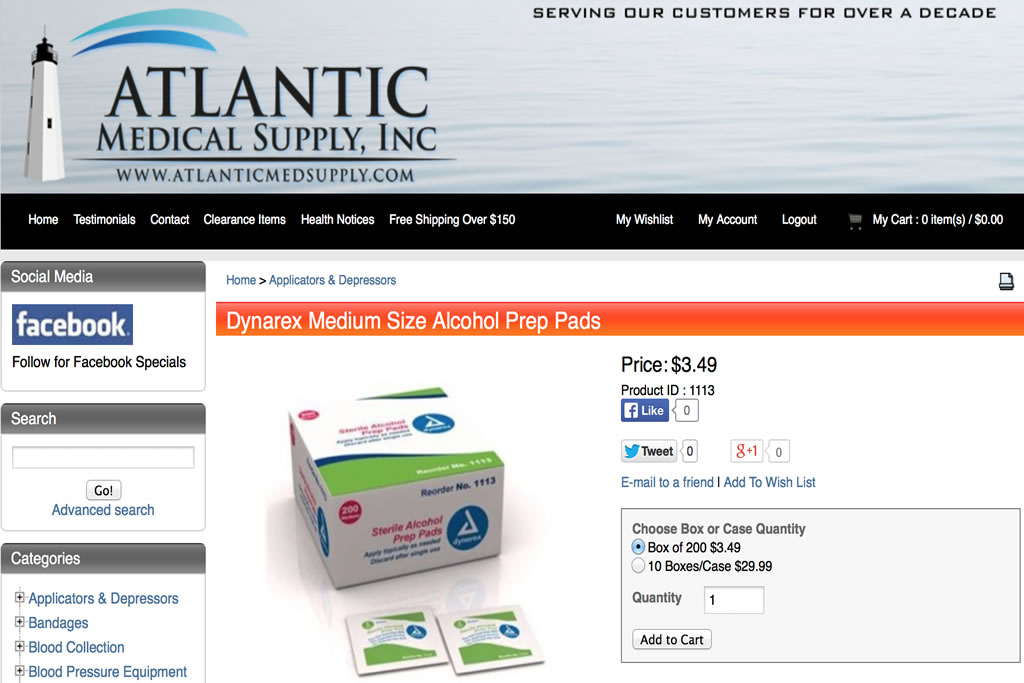Click the Quantity input box
1024x683 pixels.
[734, 600]
